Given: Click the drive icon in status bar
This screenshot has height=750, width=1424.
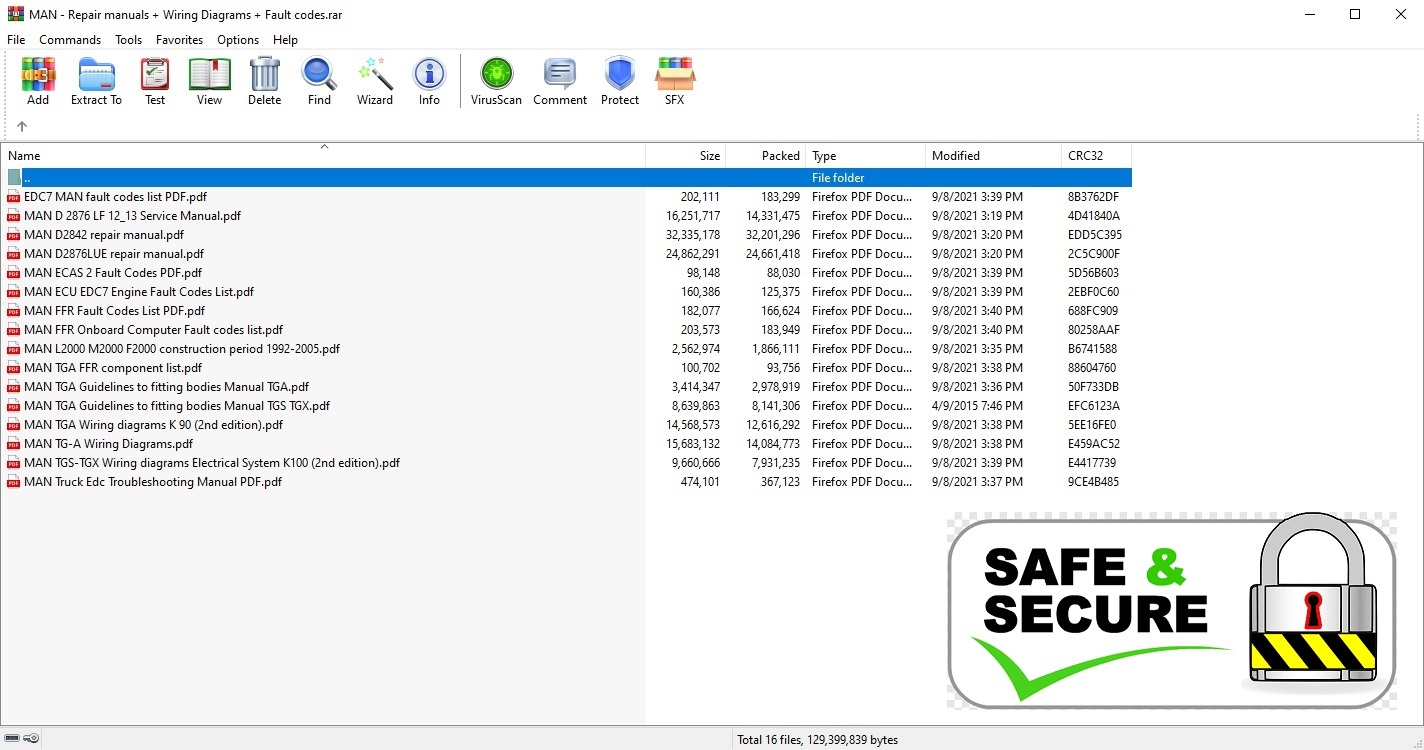Looking at the screenshot, I should (12, 739).
